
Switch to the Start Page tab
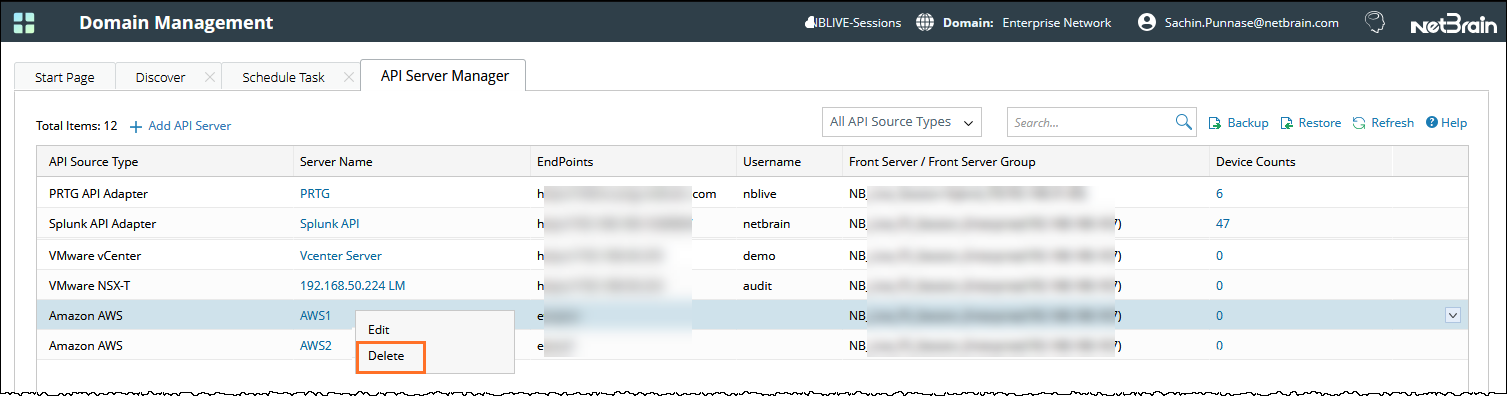[65, 77]
